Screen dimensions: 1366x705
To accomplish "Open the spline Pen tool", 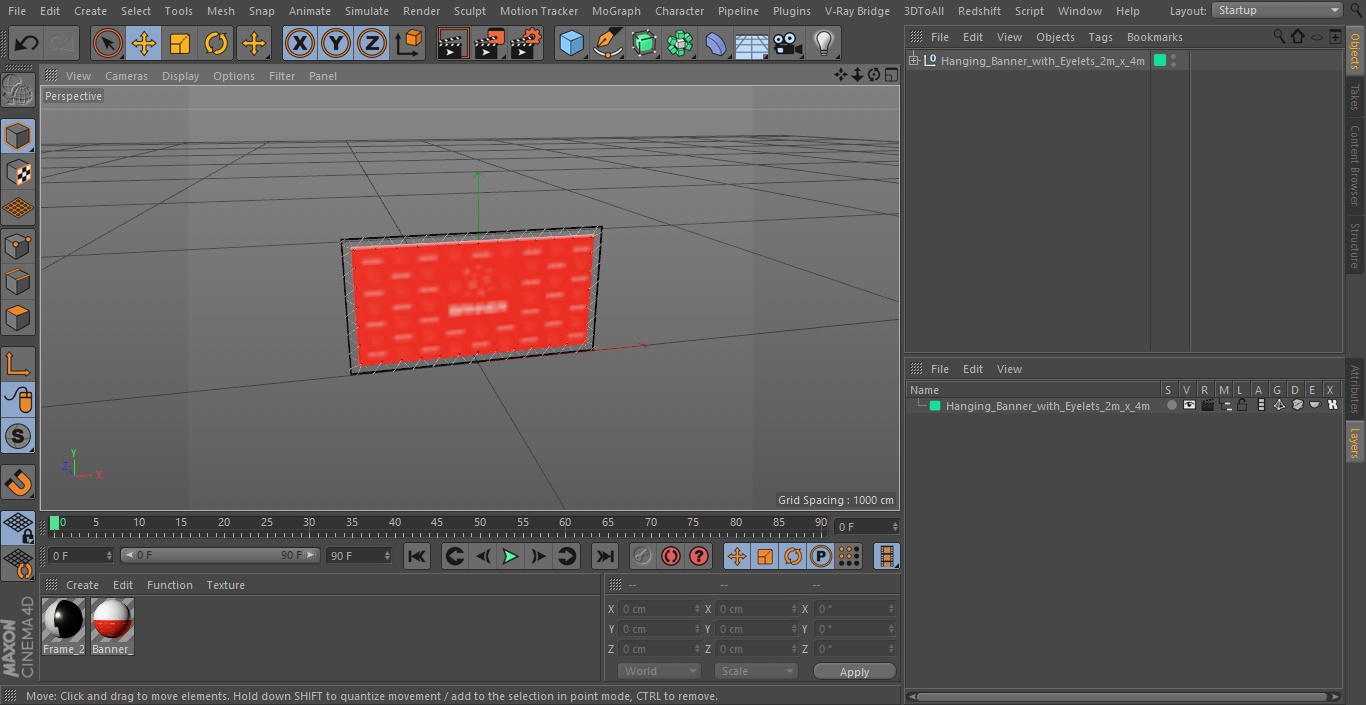I will [607, 44].
